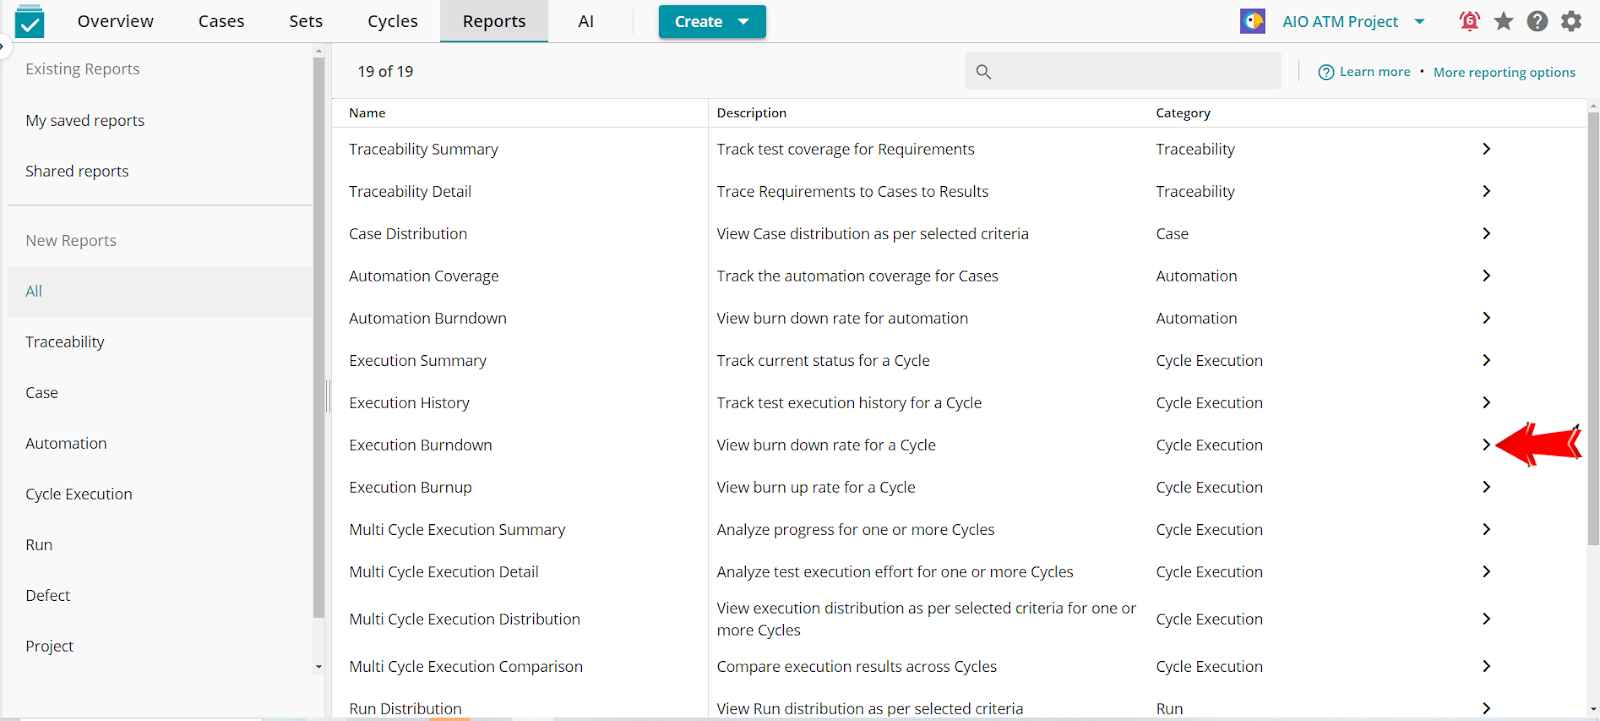Click the favorites star icon
The width and height of the screenshot is (1600, 721).
tap(1503, 21)
